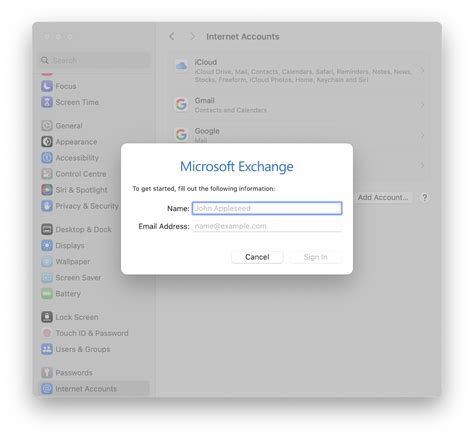The height and width of the screenshot is (439, 474).
Task: Click the Email Address input field
Action: (267, 226)
